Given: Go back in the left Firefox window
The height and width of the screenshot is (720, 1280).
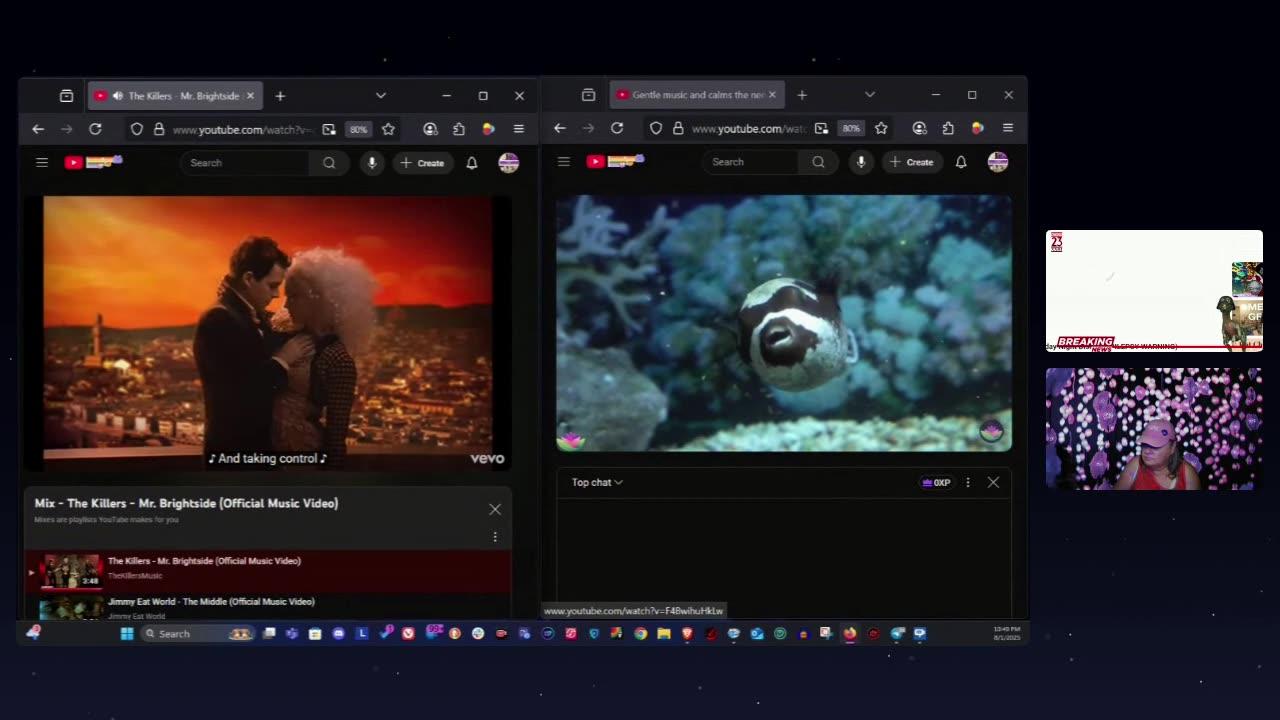Looking at the screenshot, I should coord(38,129).
